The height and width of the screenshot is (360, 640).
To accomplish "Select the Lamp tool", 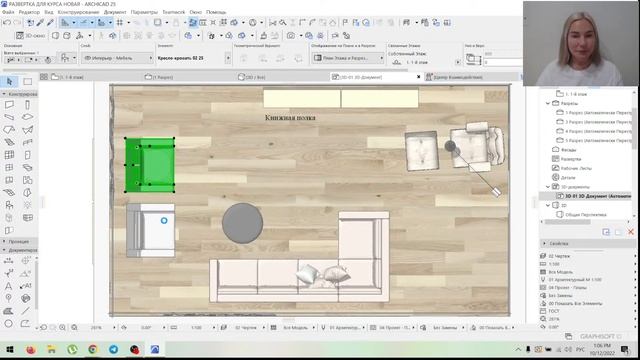I will 27,205.
